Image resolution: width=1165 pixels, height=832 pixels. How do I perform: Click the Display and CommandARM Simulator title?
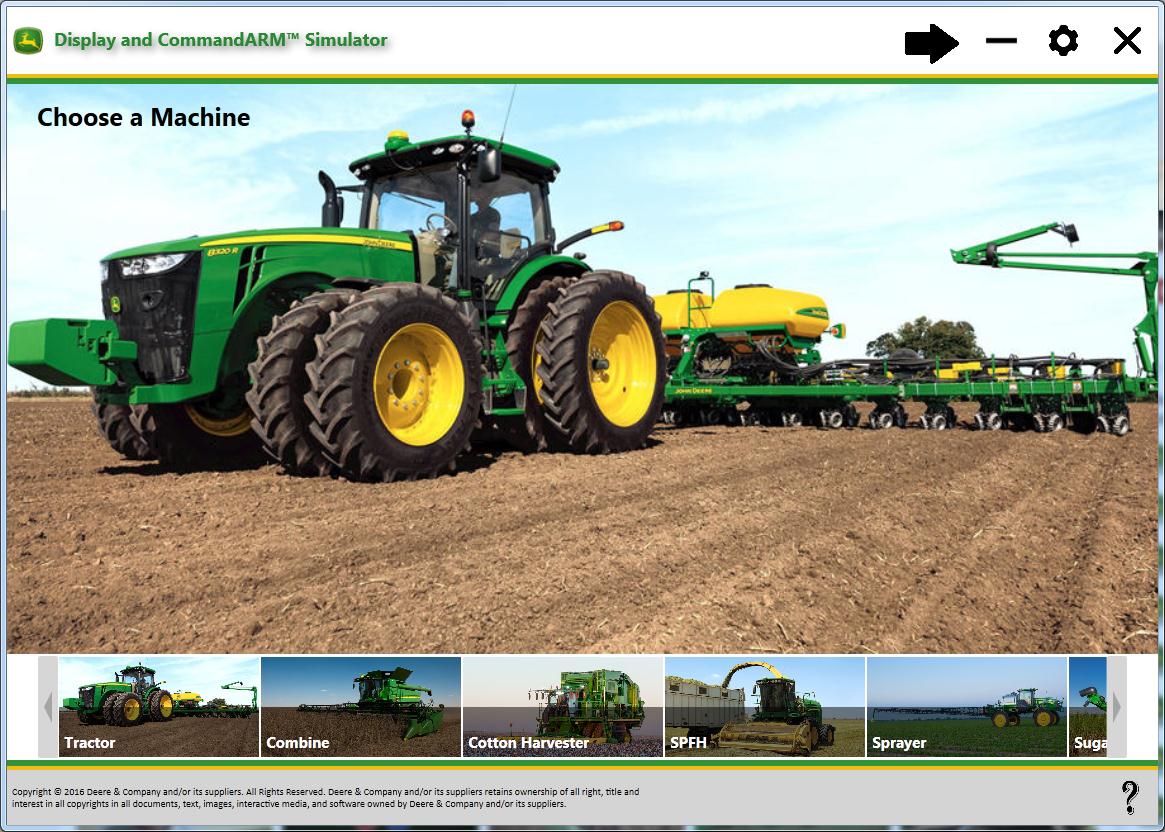pyautogui.click(x=221, y=40)
